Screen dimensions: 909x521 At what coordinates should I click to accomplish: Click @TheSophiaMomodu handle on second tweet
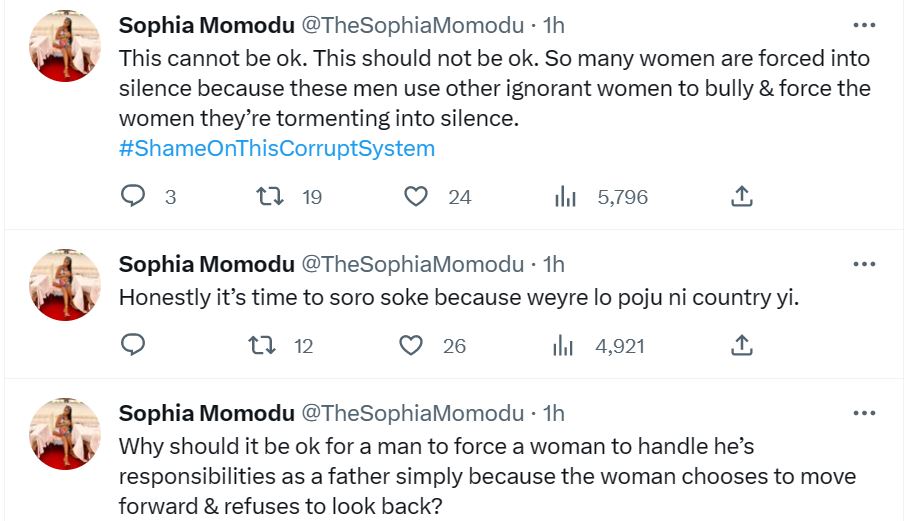click(x=412, y=264)
